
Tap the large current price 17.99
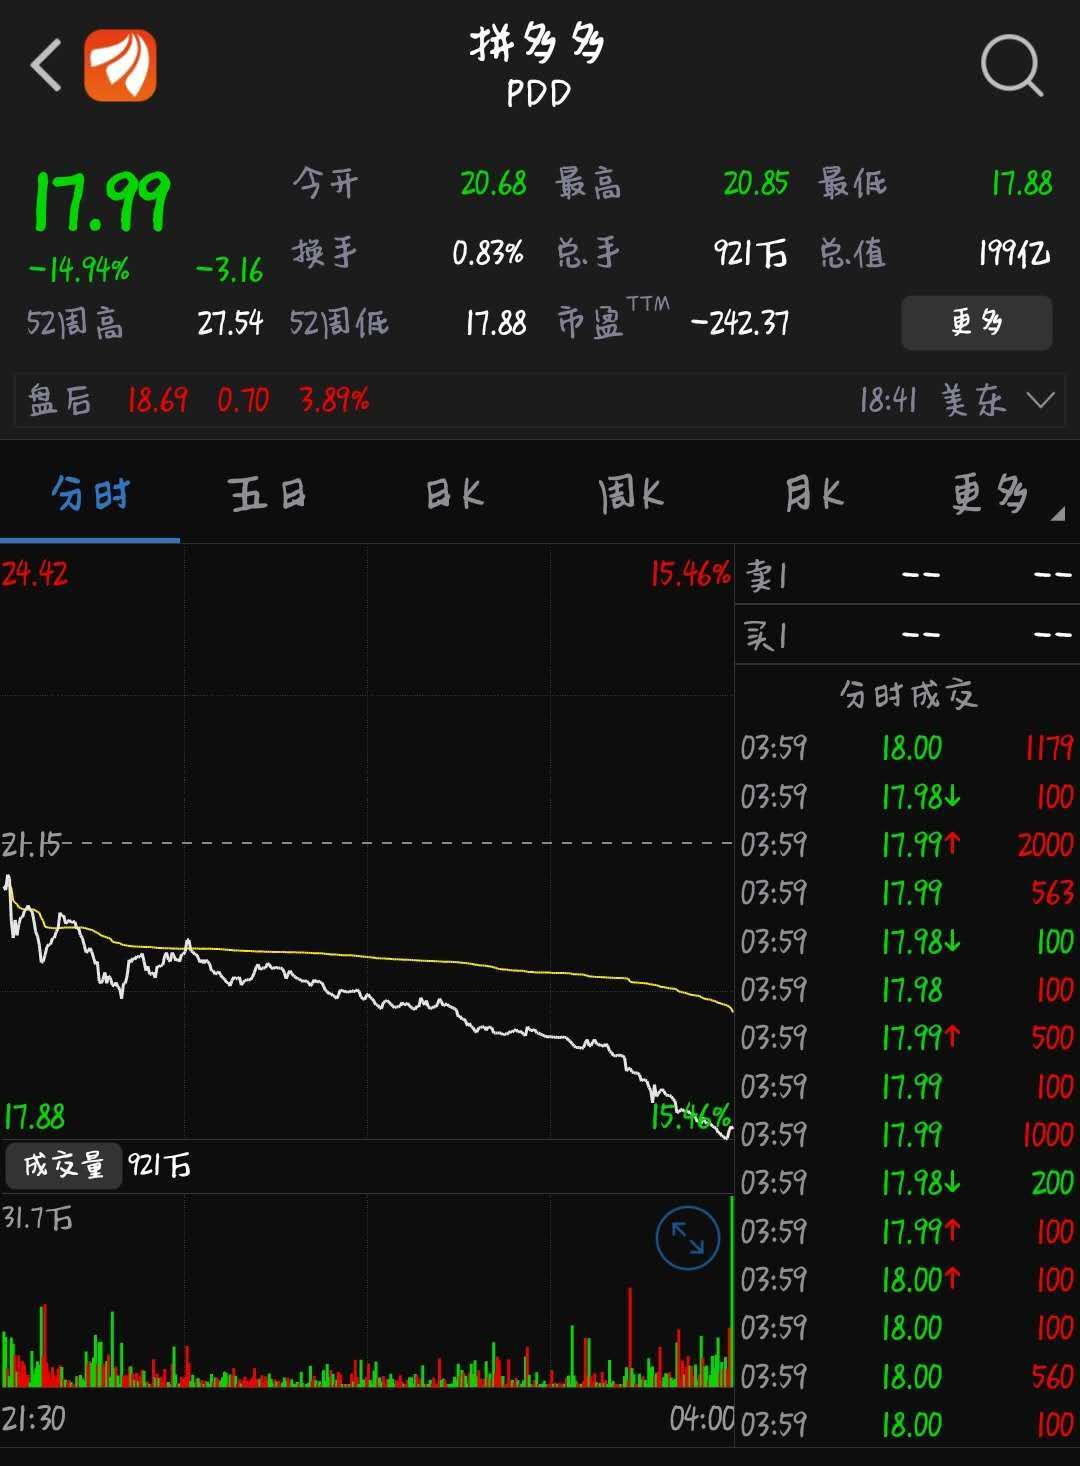[x=102, y=202]
